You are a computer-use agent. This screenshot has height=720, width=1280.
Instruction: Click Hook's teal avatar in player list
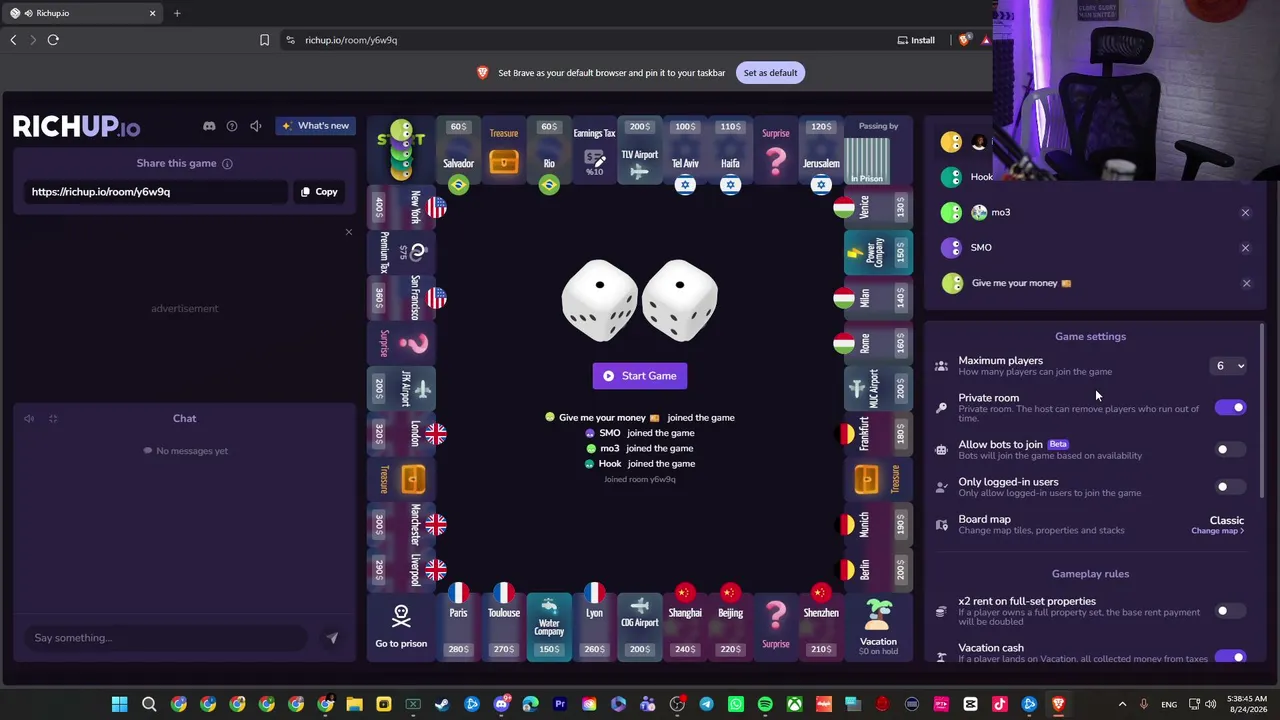point(951,177)
